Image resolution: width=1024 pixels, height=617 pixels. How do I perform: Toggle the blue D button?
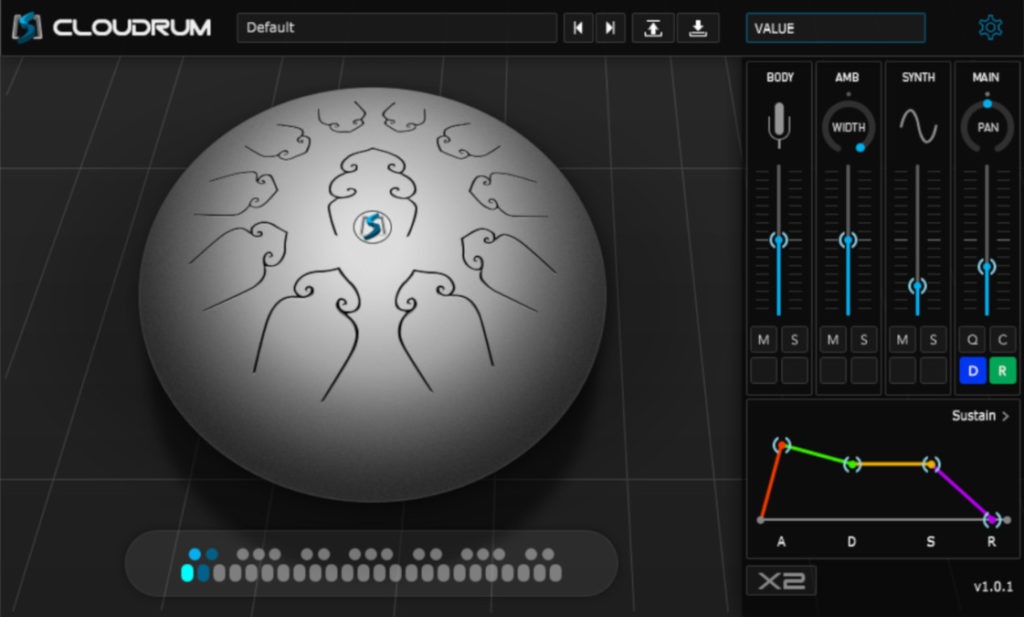tap(972, 370)
